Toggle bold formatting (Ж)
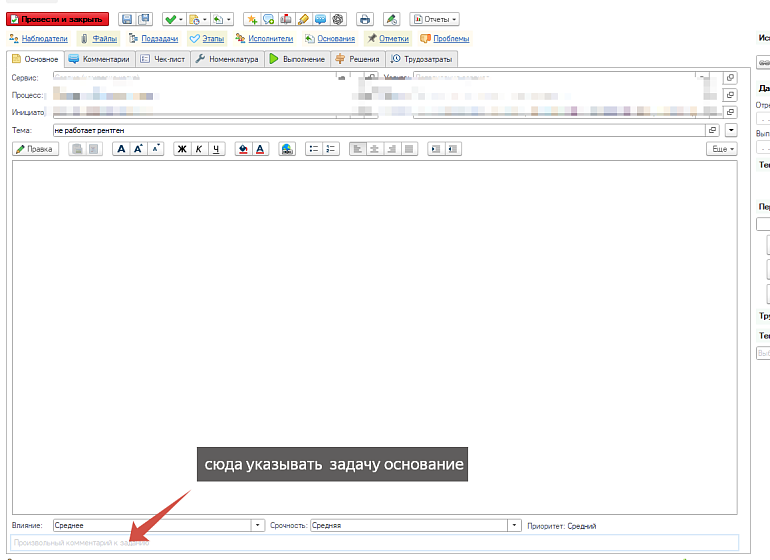This screenshot has height=560, width=770. point(182,148)
